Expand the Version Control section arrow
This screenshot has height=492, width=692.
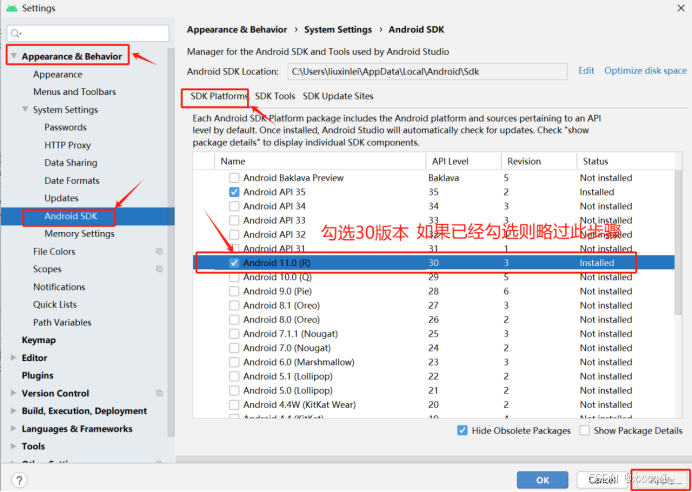point(14,393)
